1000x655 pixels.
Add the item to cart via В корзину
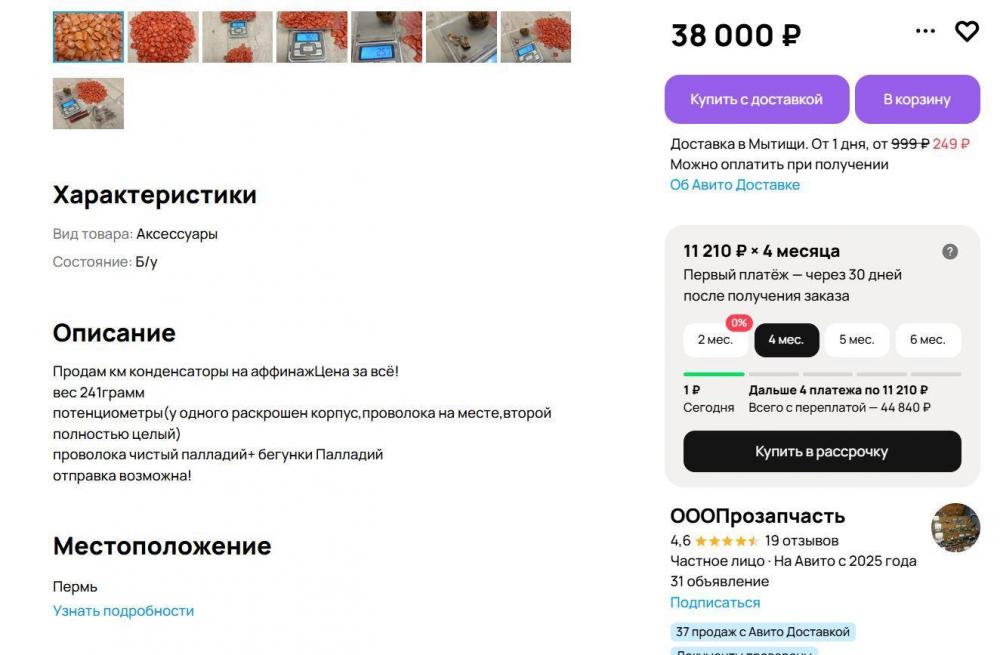point(919,99)
